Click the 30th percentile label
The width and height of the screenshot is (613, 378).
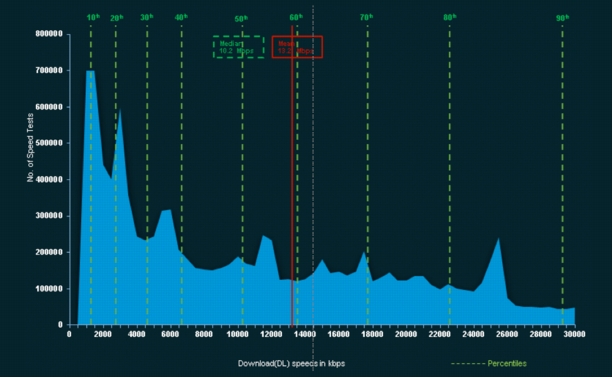click(147, 18)
